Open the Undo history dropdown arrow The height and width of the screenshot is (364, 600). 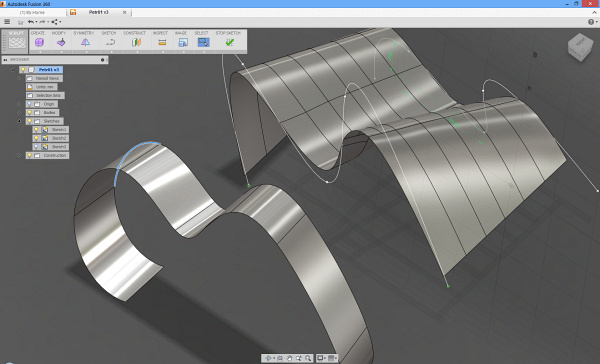click(36, 22)
